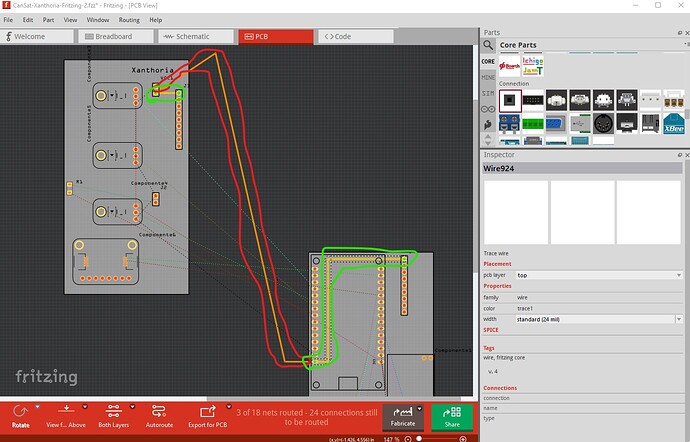690x442 pixels.
Task: Select the black pin header connector part
Action: point(533,101)
